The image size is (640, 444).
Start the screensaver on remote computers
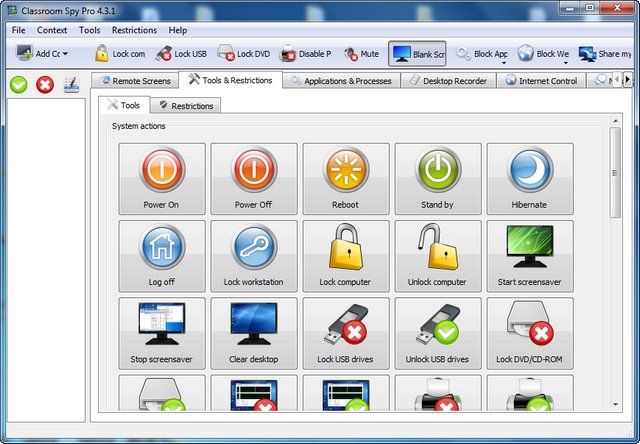coord(530,256)
